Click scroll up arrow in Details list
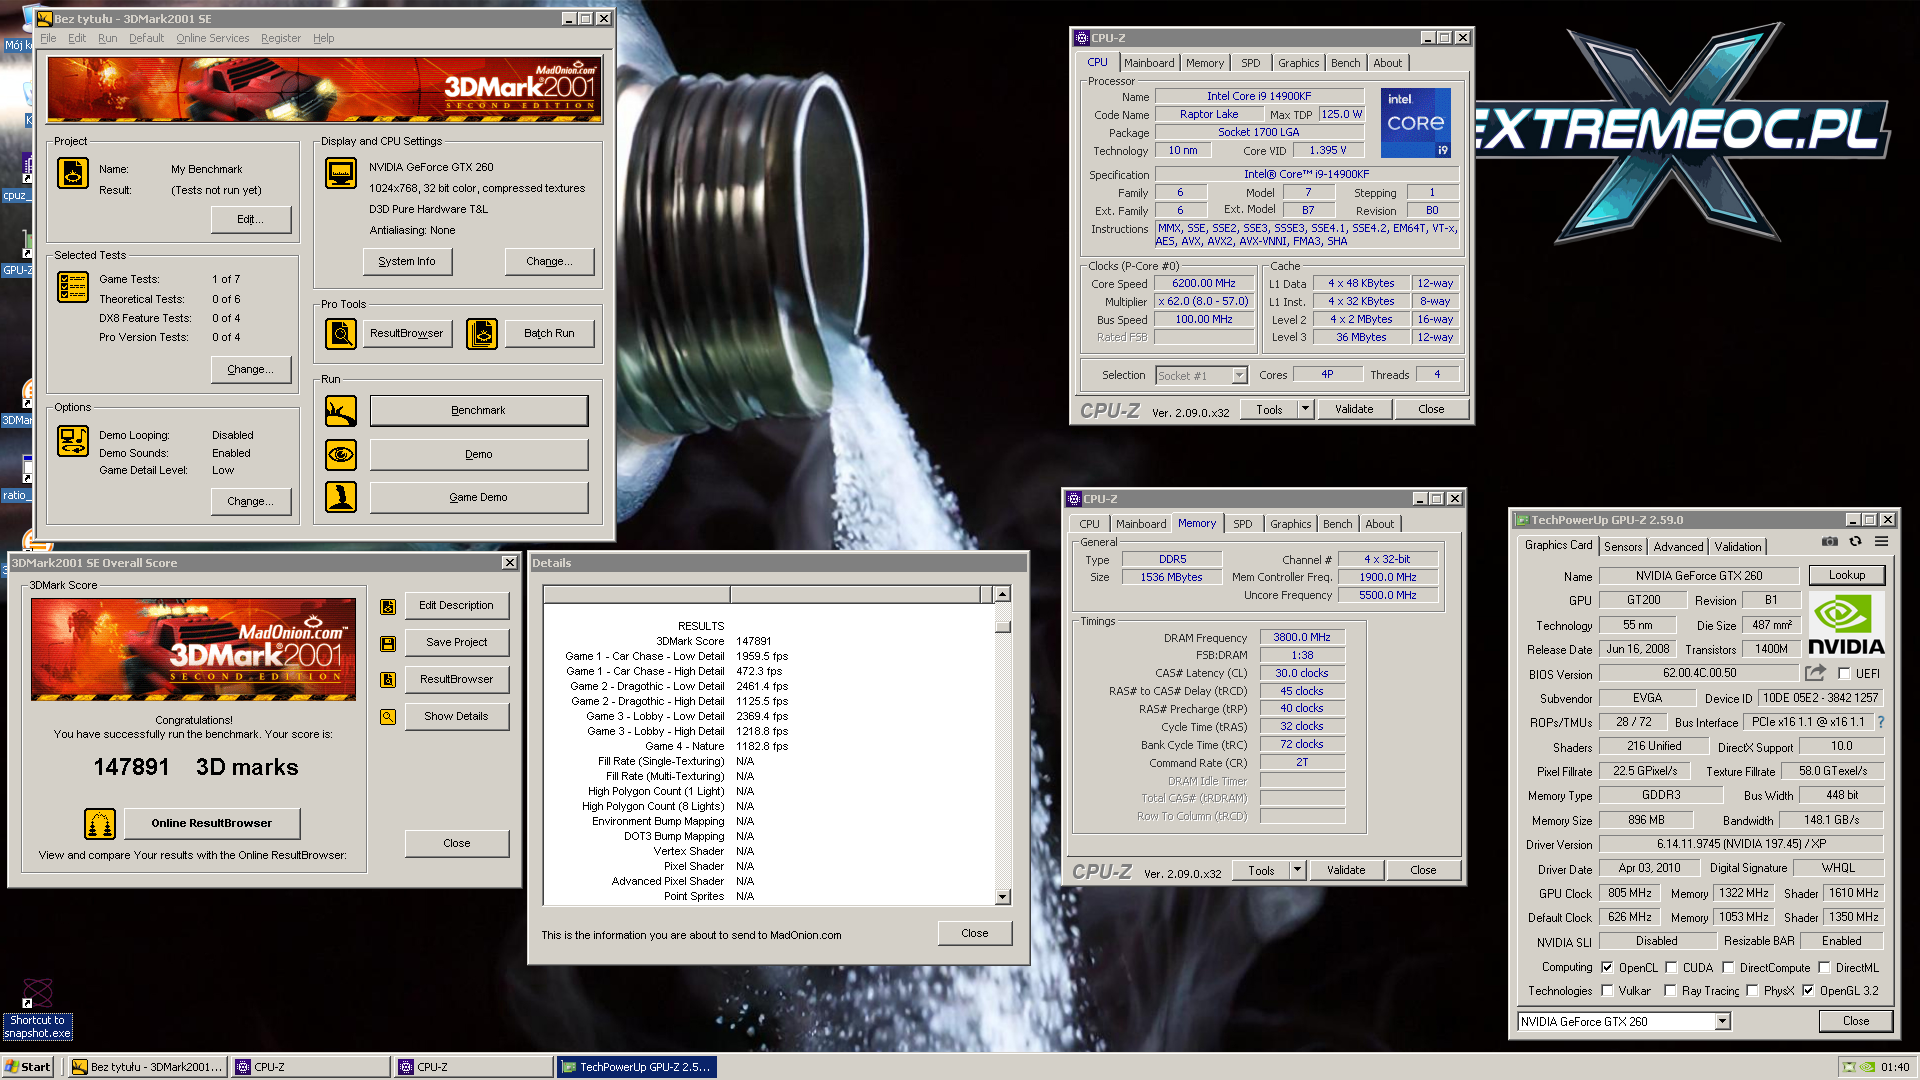 pos(1003,594)
